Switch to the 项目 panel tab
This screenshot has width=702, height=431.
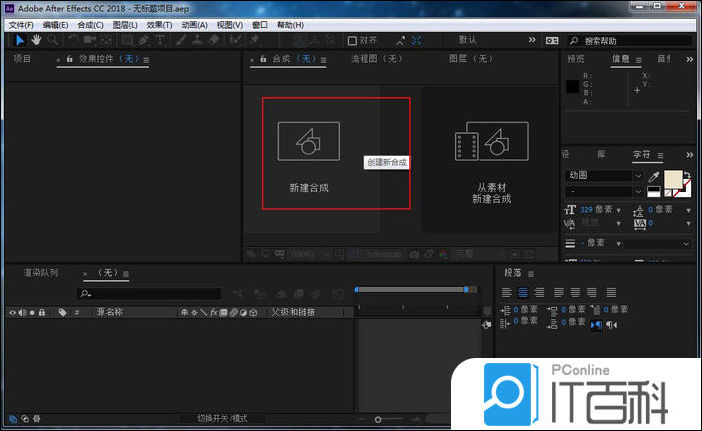click(x=22, y=59)
